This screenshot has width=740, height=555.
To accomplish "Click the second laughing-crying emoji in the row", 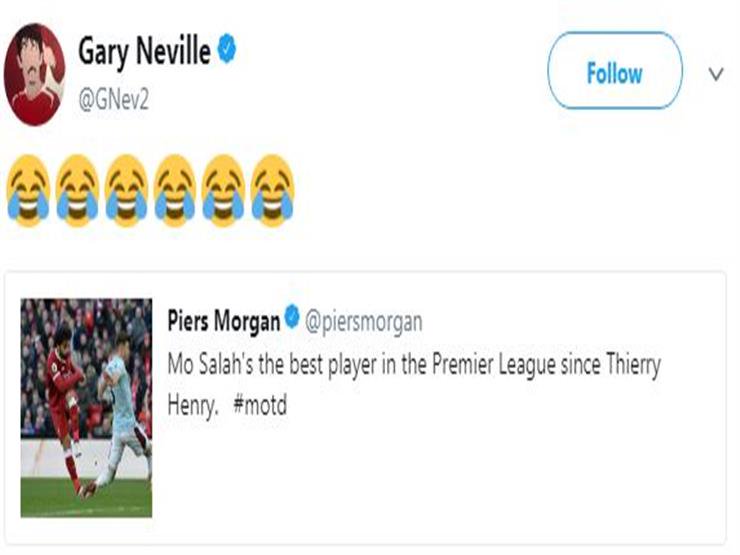I will pos(77,190).
